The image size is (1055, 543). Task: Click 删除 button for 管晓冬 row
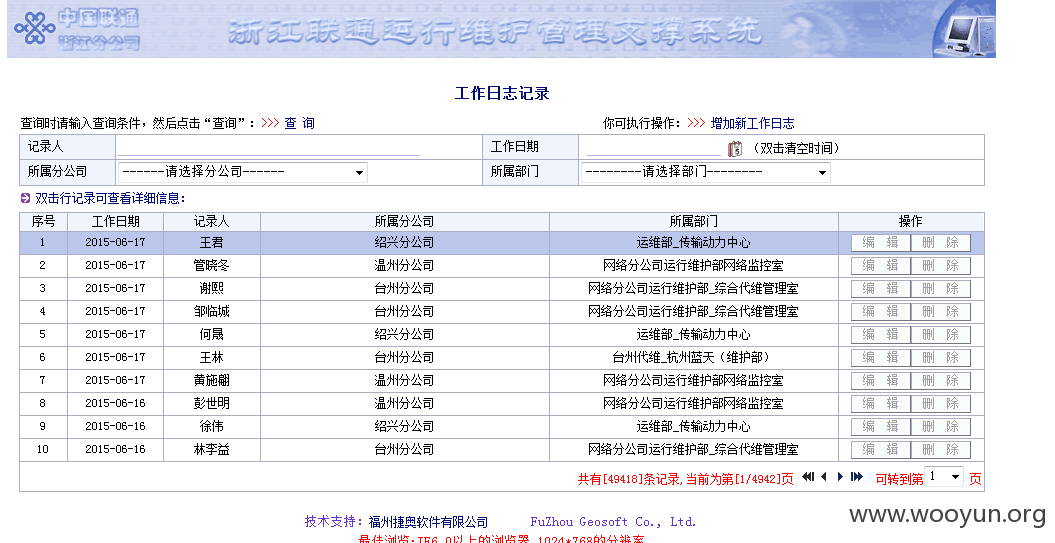[941, 266]
